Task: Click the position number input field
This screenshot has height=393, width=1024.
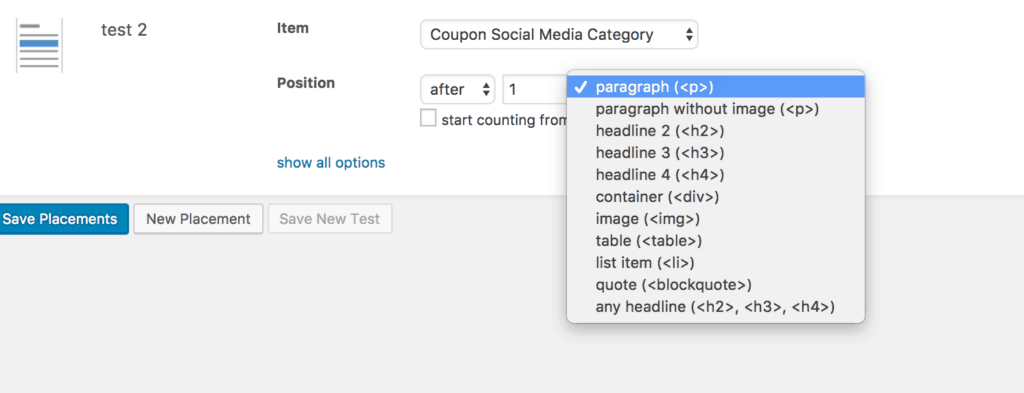Action: pyautogui.click(x=535, y=89)
